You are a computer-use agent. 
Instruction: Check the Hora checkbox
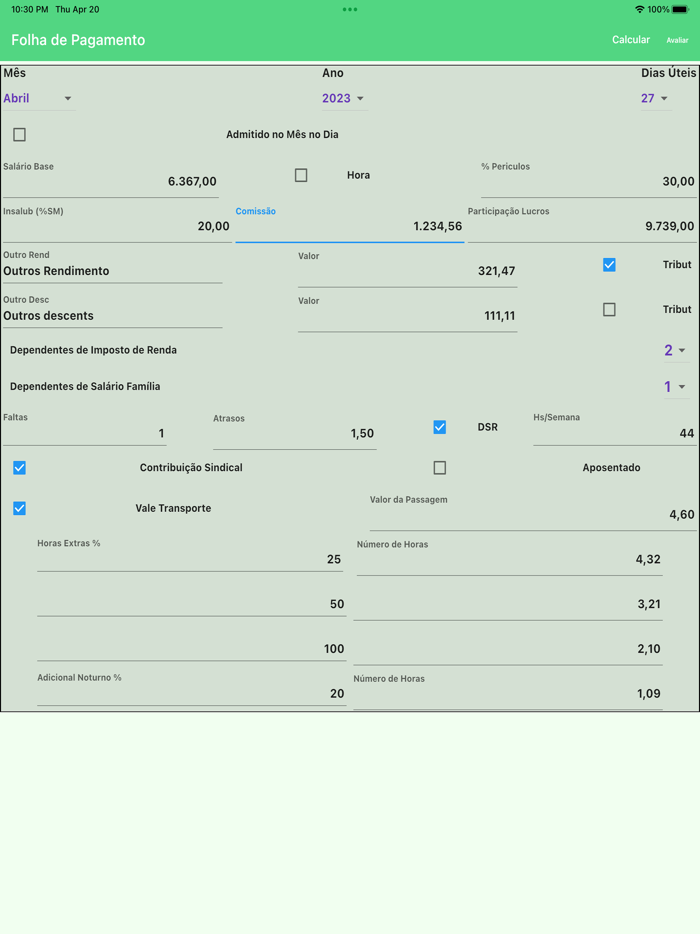301,175
